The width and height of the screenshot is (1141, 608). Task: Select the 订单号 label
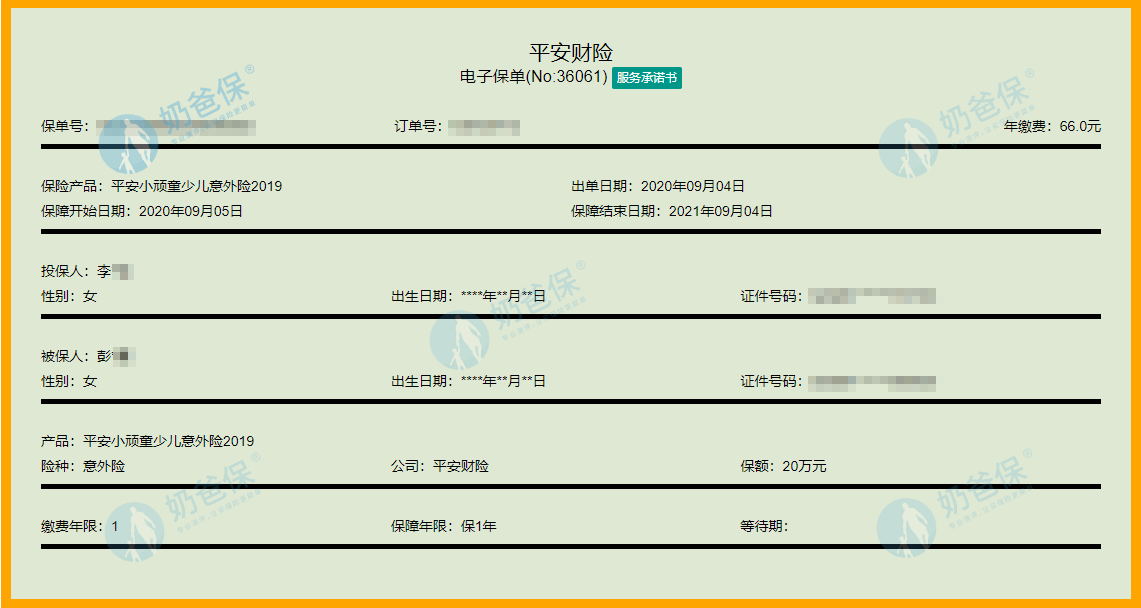coord(418,127)
